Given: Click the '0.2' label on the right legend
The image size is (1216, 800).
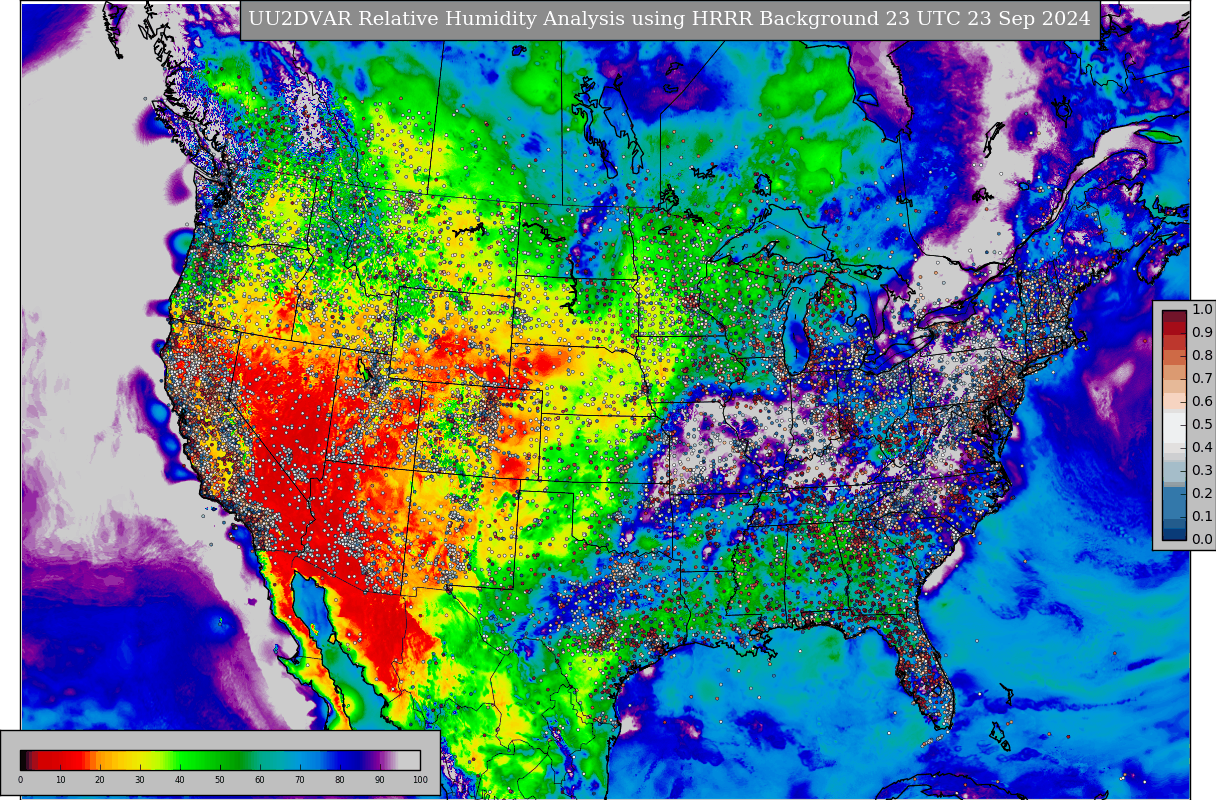Looking at the screenshot, I should tap(1202, 494).
